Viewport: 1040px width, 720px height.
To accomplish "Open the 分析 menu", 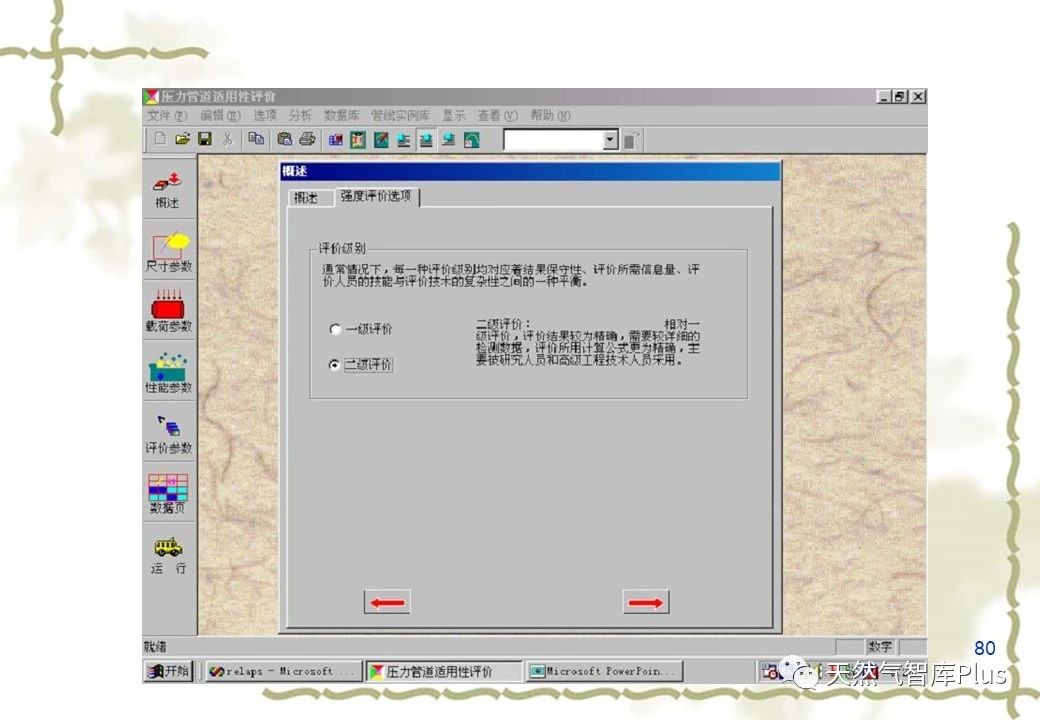I will click(300, 115).
